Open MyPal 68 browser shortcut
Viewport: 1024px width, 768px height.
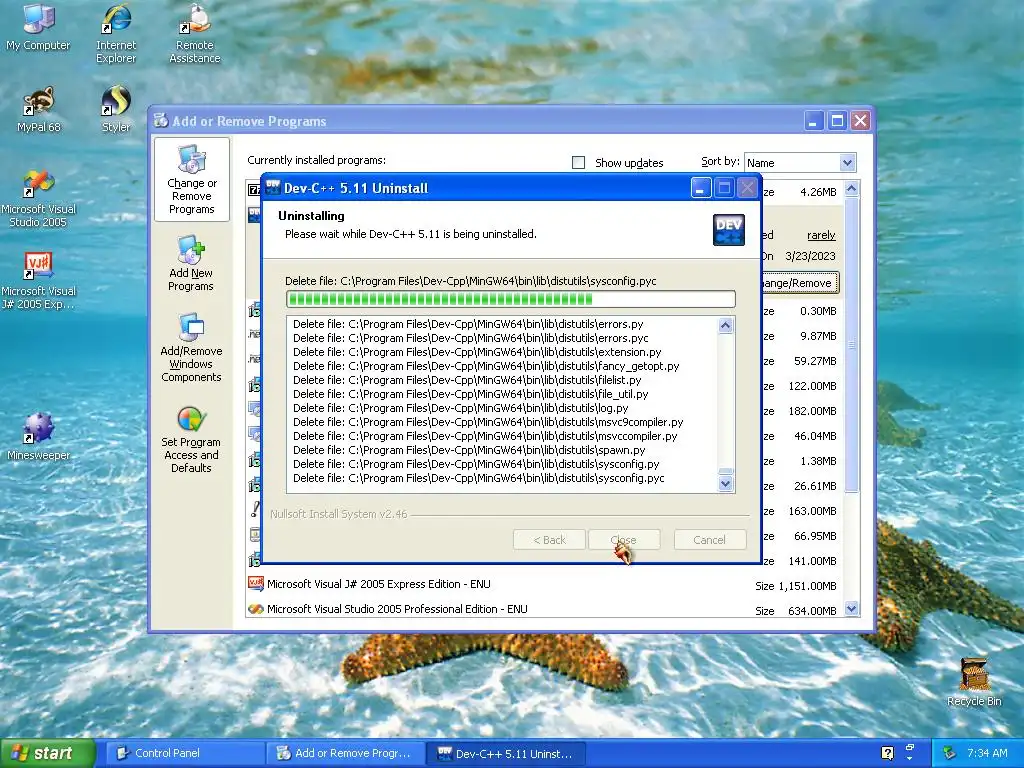(39, 109)
